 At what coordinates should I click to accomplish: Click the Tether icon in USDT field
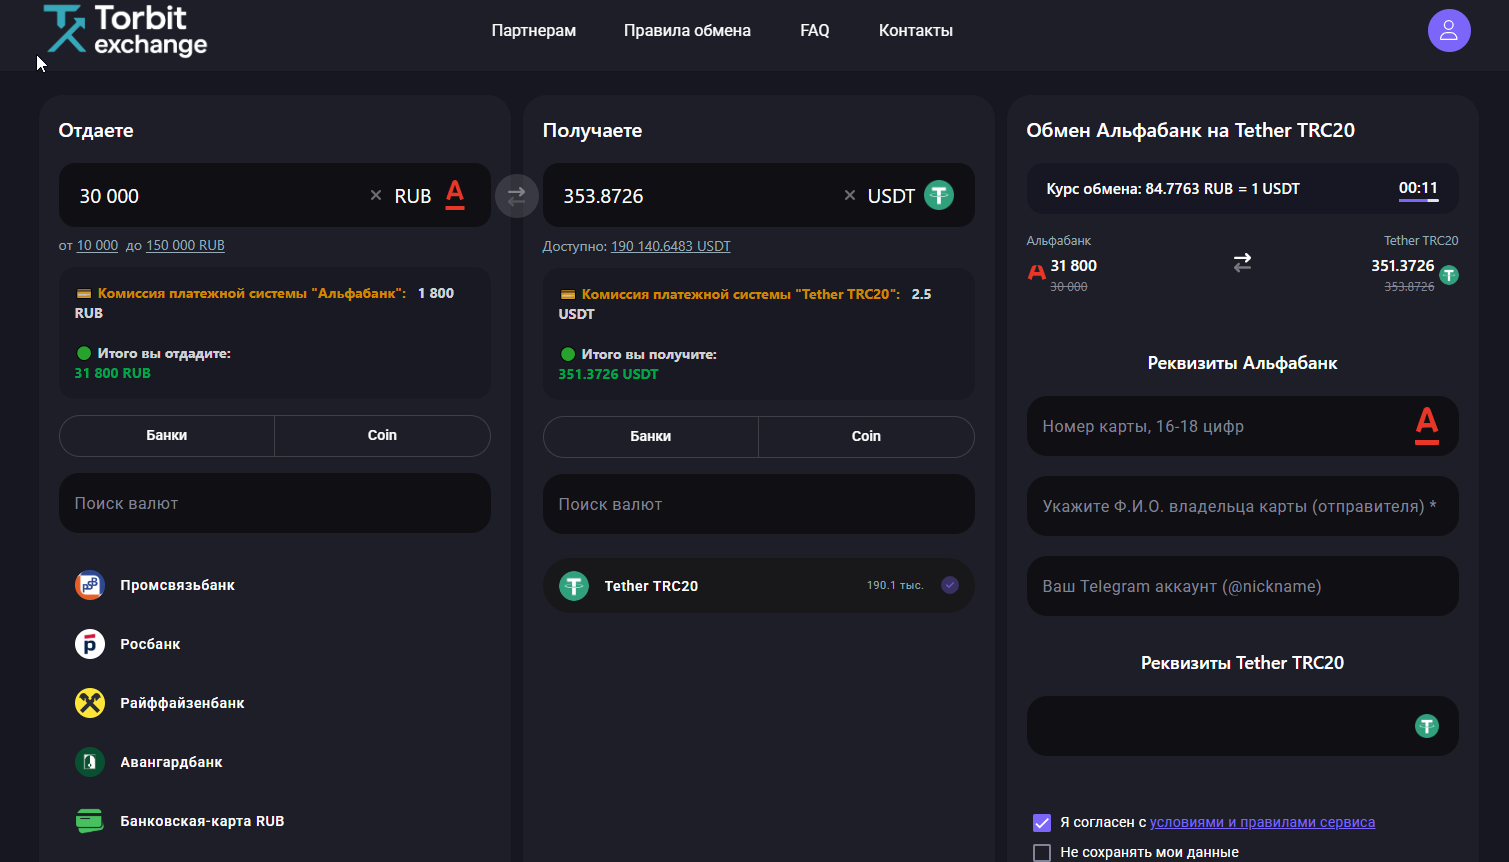(938, 195)
